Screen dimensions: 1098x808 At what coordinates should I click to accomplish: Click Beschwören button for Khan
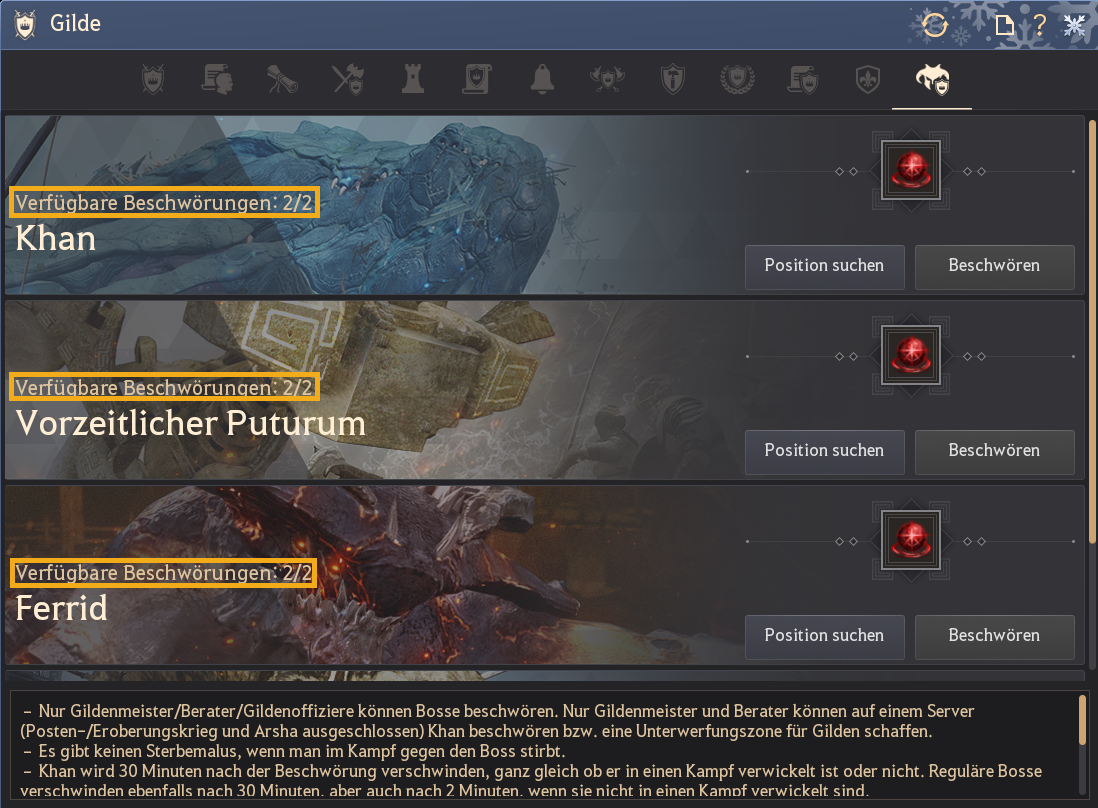click(x=994, y=266)
